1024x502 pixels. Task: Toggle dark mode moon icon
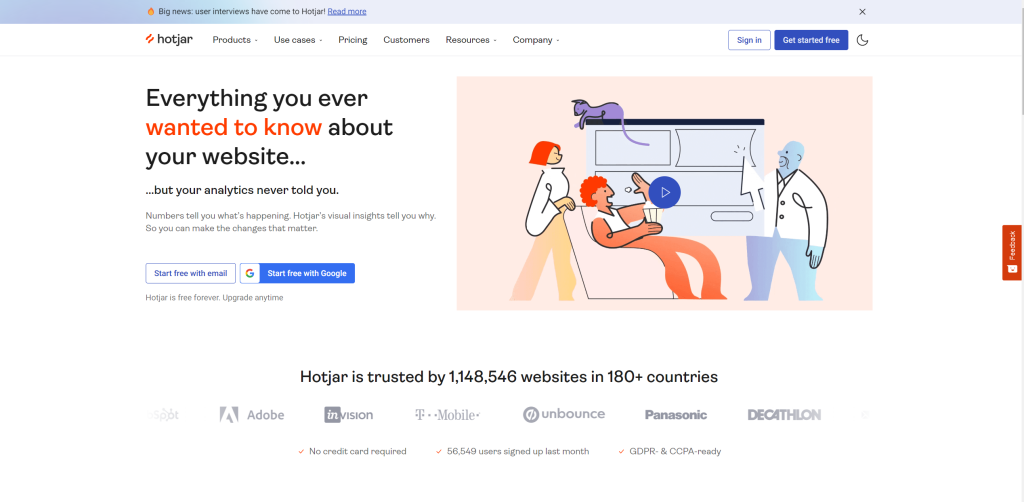(x=862, y=40)
